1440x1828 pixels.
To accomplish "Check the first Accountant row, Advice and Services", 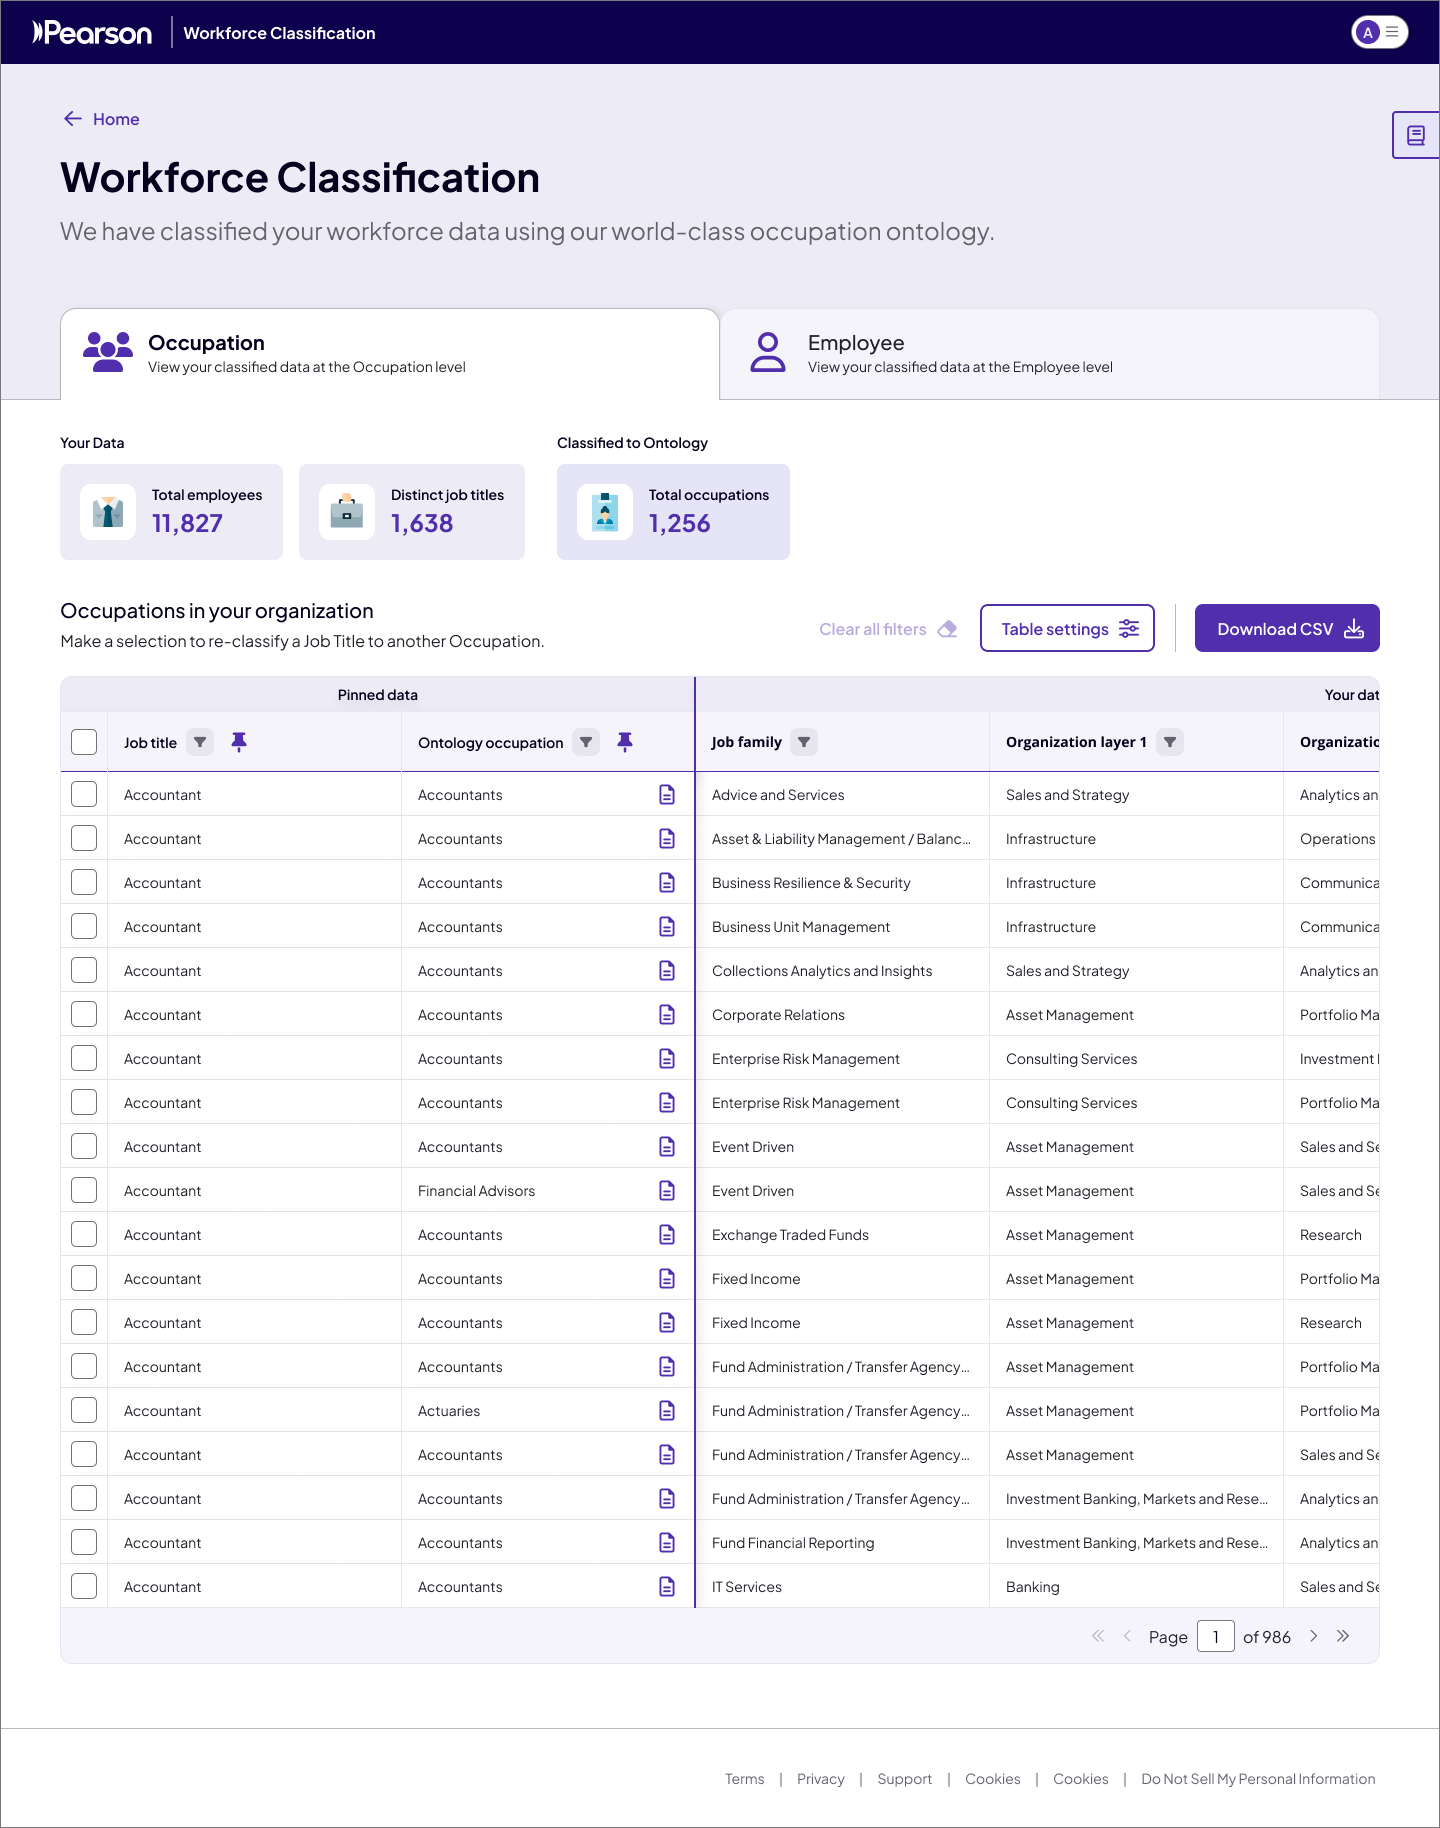I will (84, 794).
